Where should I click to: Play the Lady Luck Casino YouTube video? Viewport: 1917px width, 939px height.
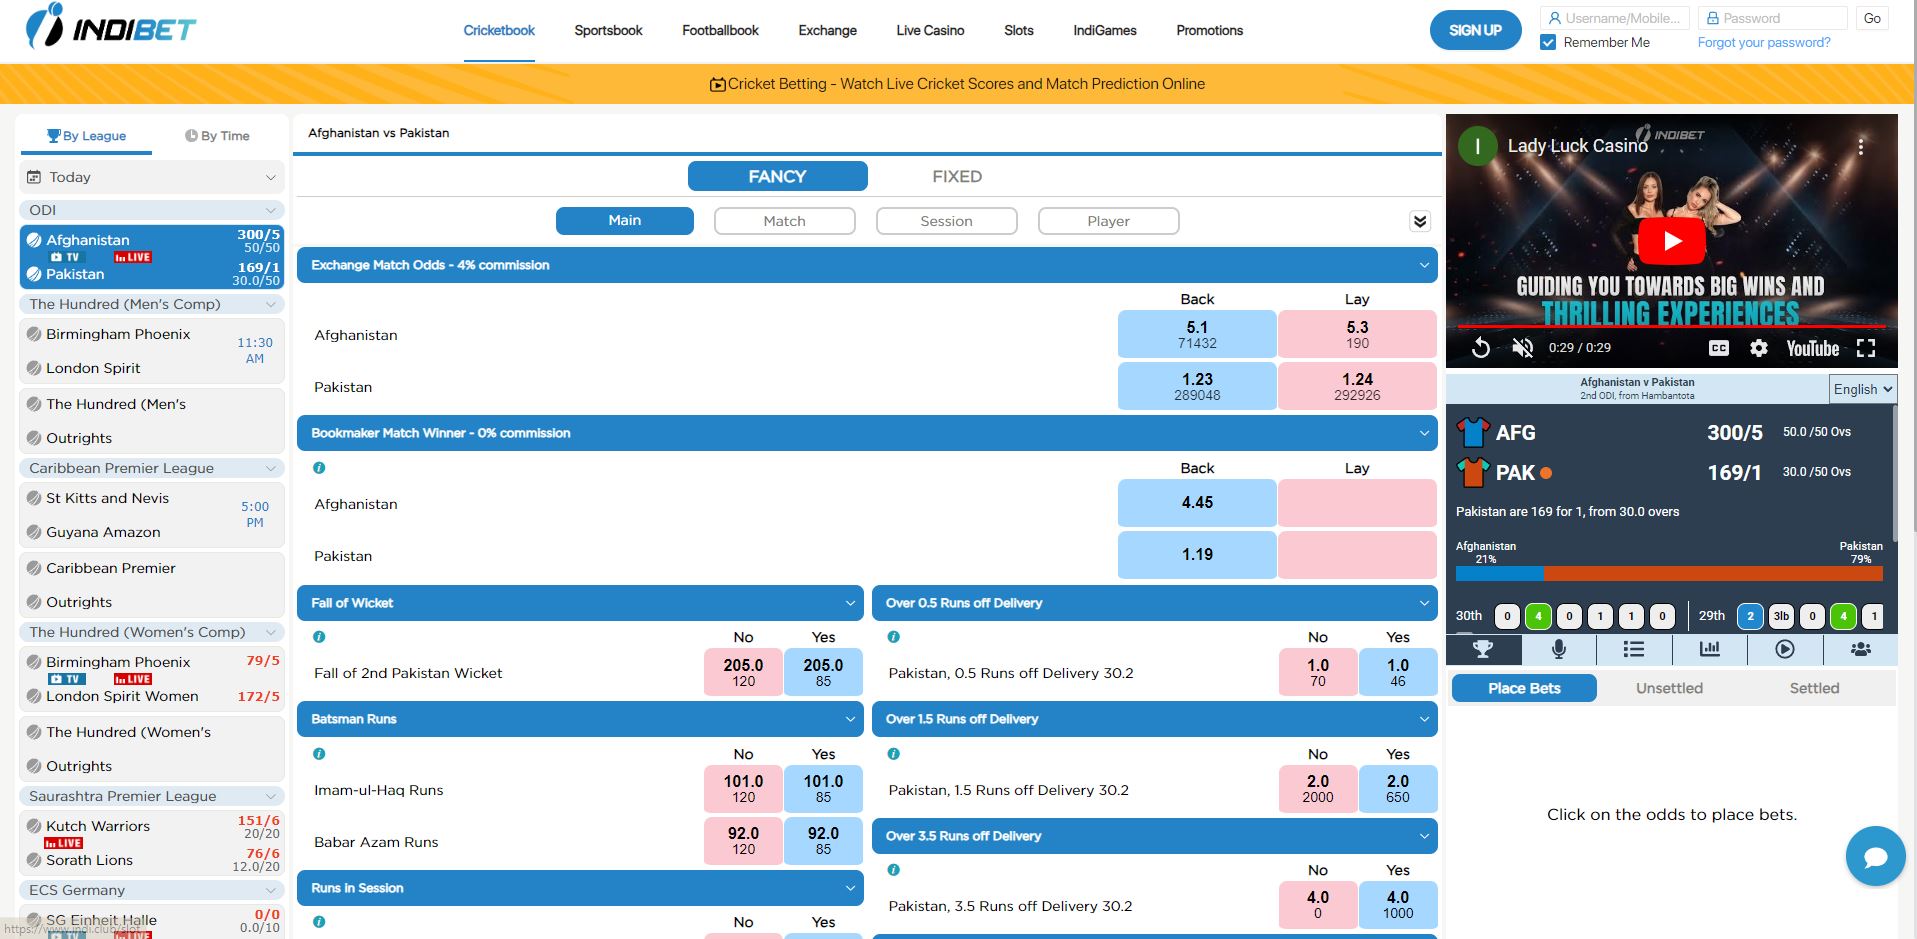click(1672, 241)
